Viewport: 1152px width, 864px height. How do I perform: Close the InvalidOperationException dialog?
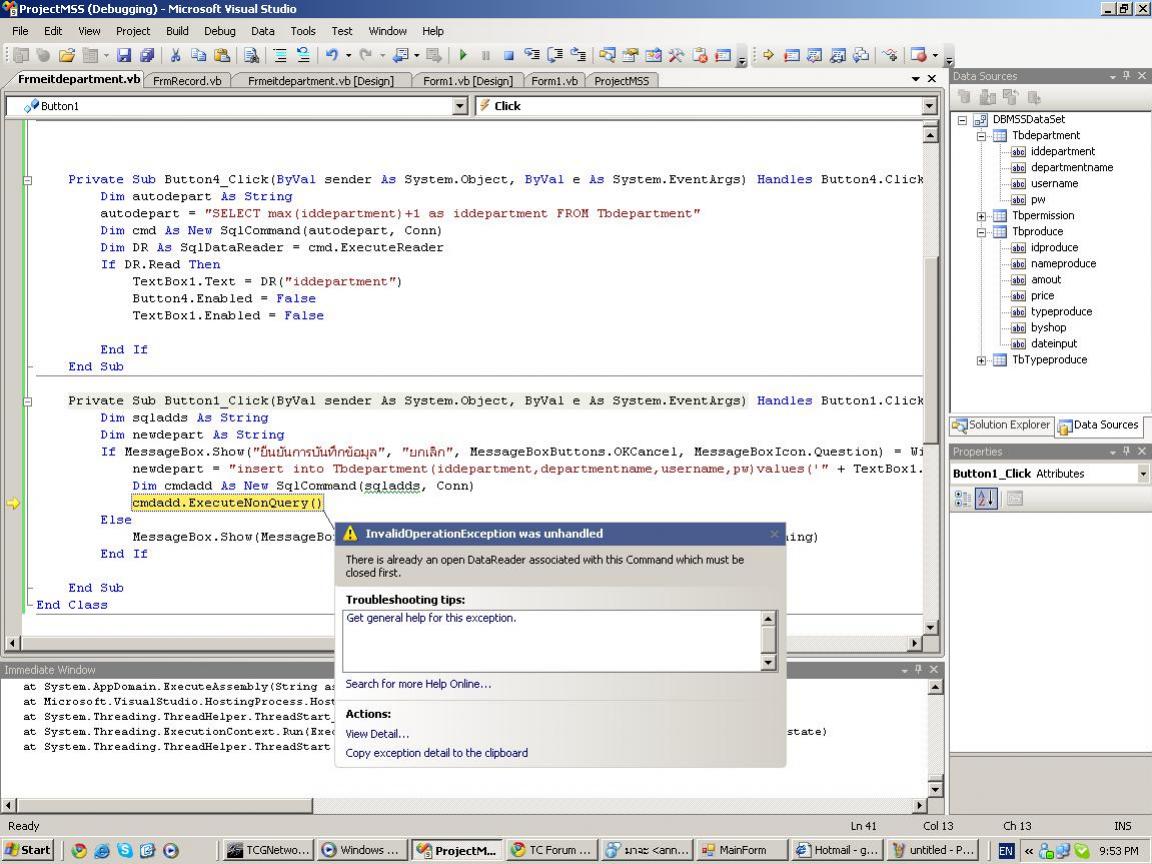coord(774,534)
